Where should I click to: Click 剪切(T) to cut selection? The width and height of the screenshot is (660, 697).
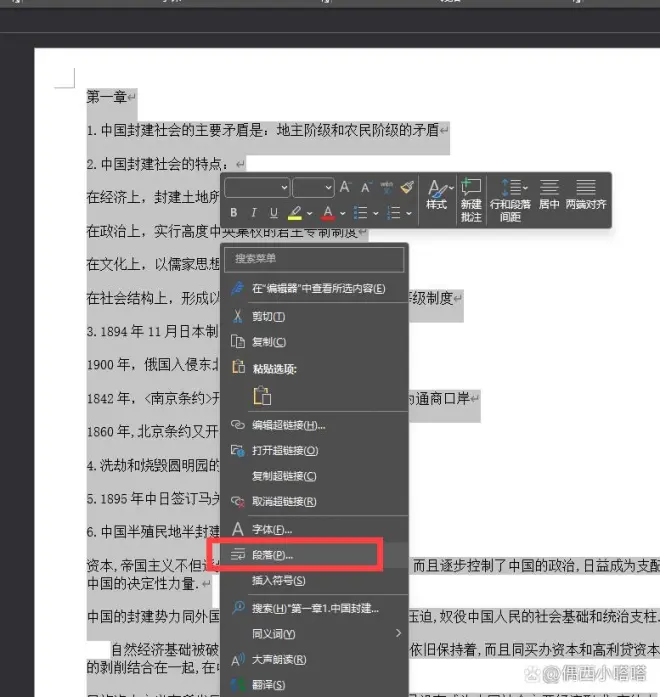point(269,316)
